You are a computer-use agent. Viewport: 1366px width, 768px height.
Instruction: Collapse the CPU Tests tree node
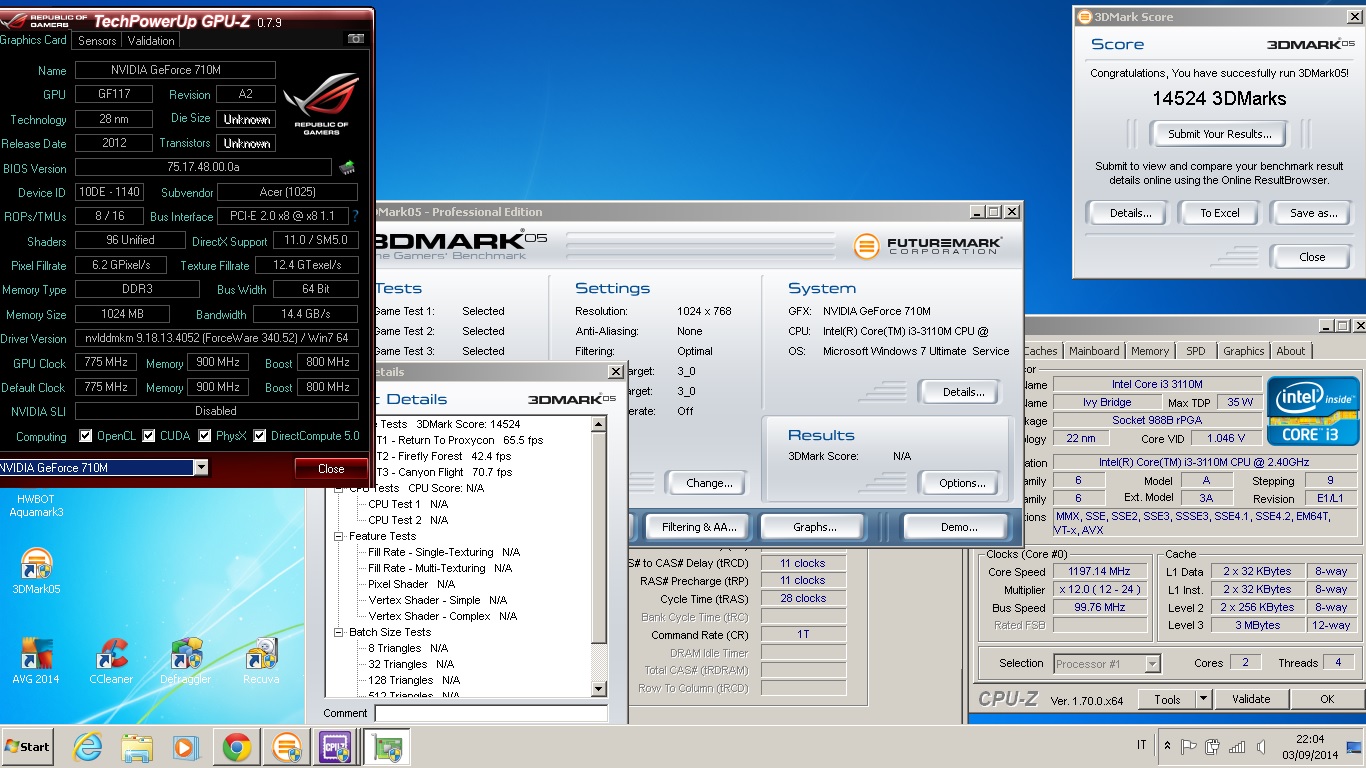point(338,488)
